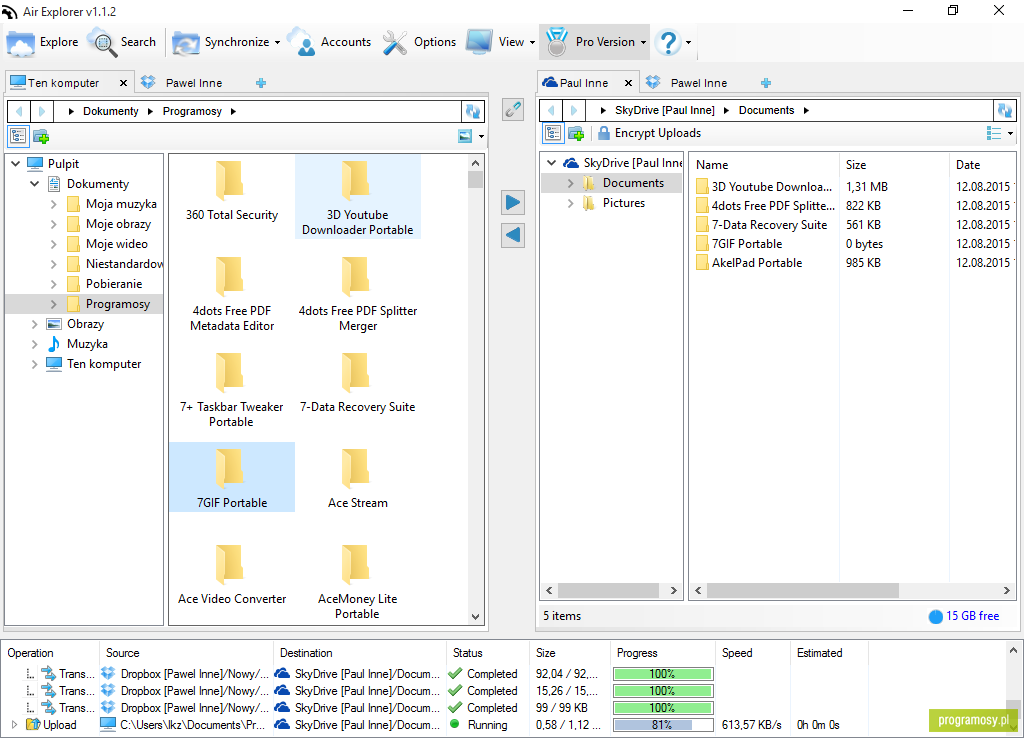Select Pobieranie in the folder tree

[x=114, y=284]
